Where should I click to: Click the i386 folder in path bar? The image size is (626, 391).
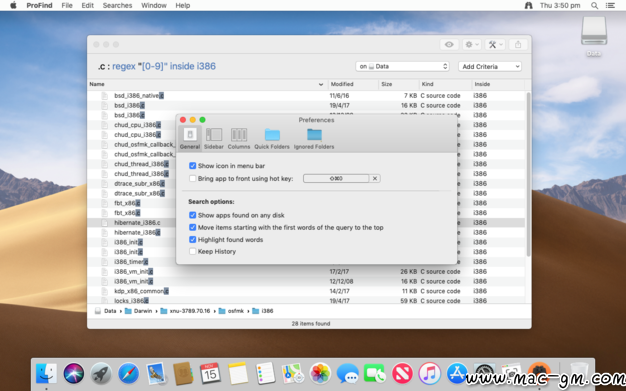click(x=263, y=311)
